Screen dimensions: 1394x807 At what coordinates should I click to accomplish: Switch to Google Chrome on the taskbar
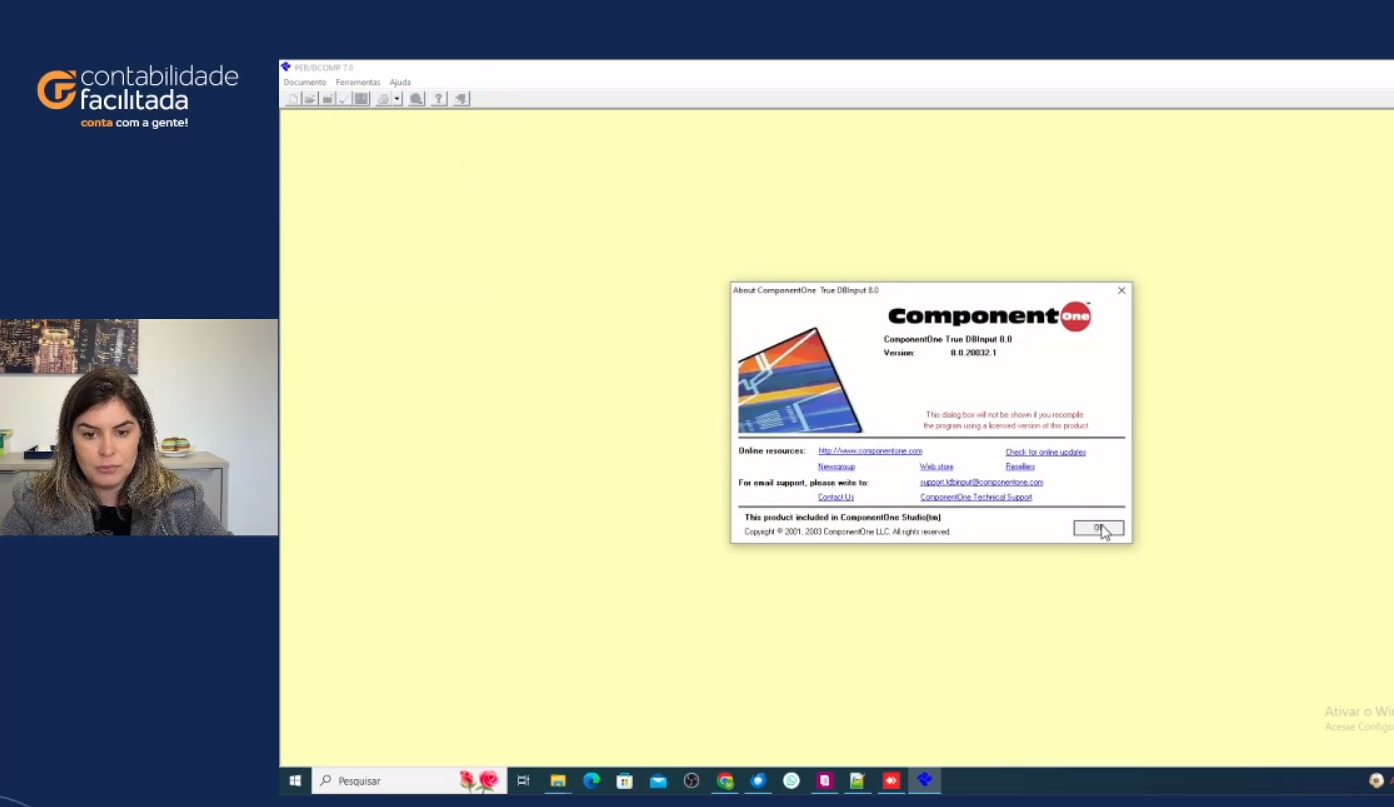click(725, 781)
